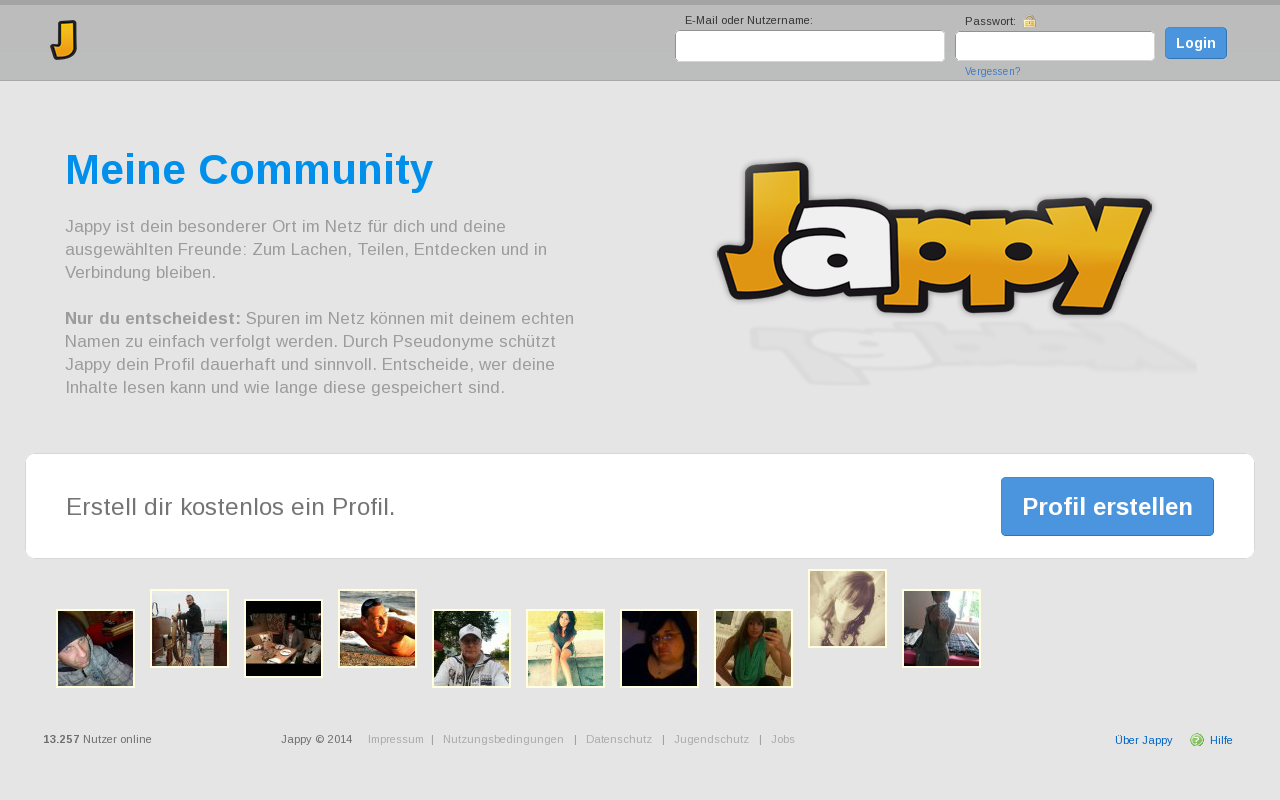Click the 13.257 Nutzer online counter
This screenshot has height=800, width=1280.
(x=97, y=740)
